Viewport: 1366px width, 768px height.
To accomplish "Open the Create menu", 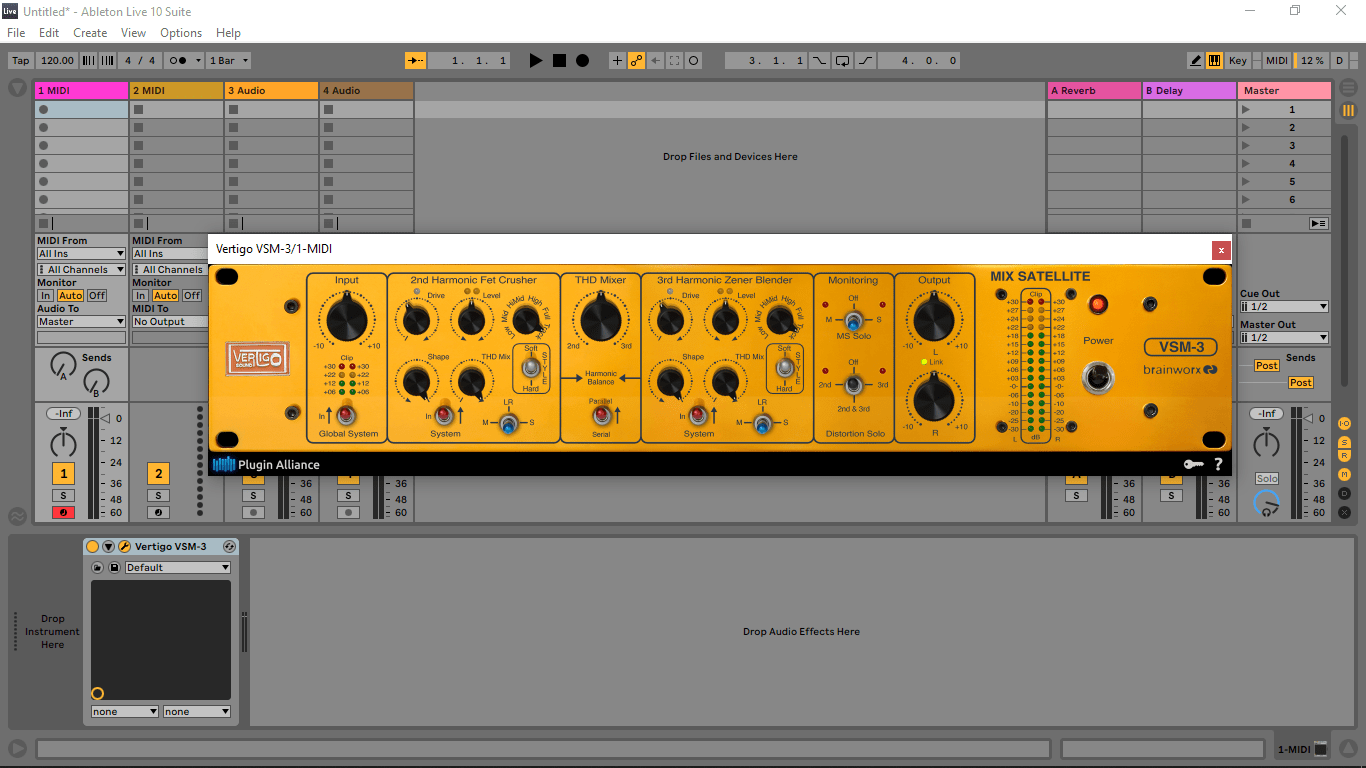I will 90,33.
